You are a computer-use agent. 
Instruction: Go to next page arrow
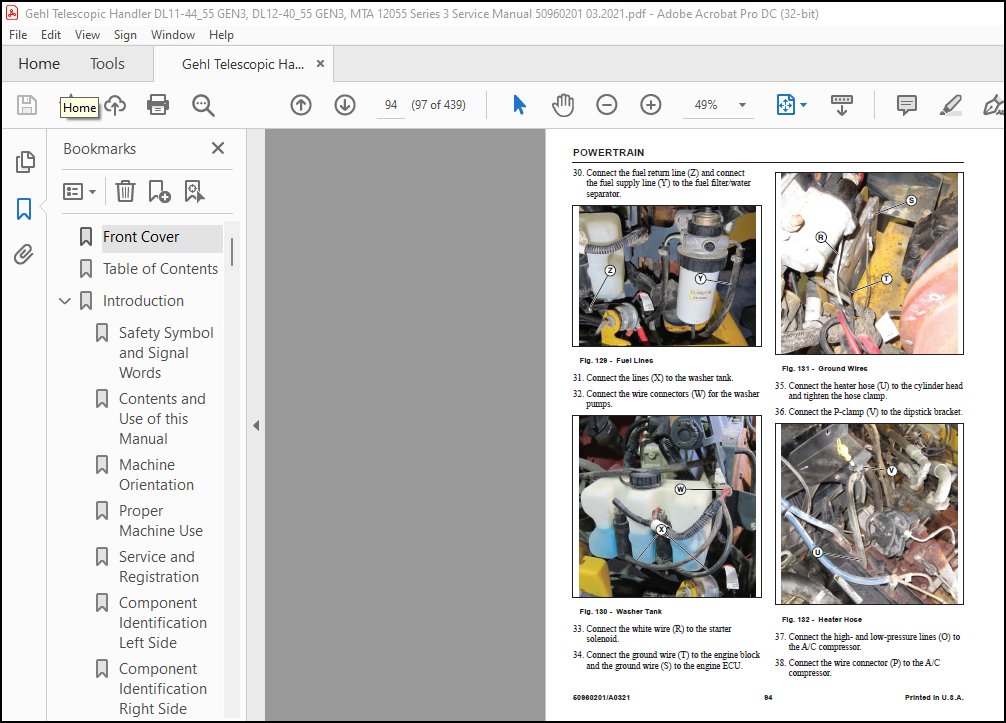click(x=345, y=105)
